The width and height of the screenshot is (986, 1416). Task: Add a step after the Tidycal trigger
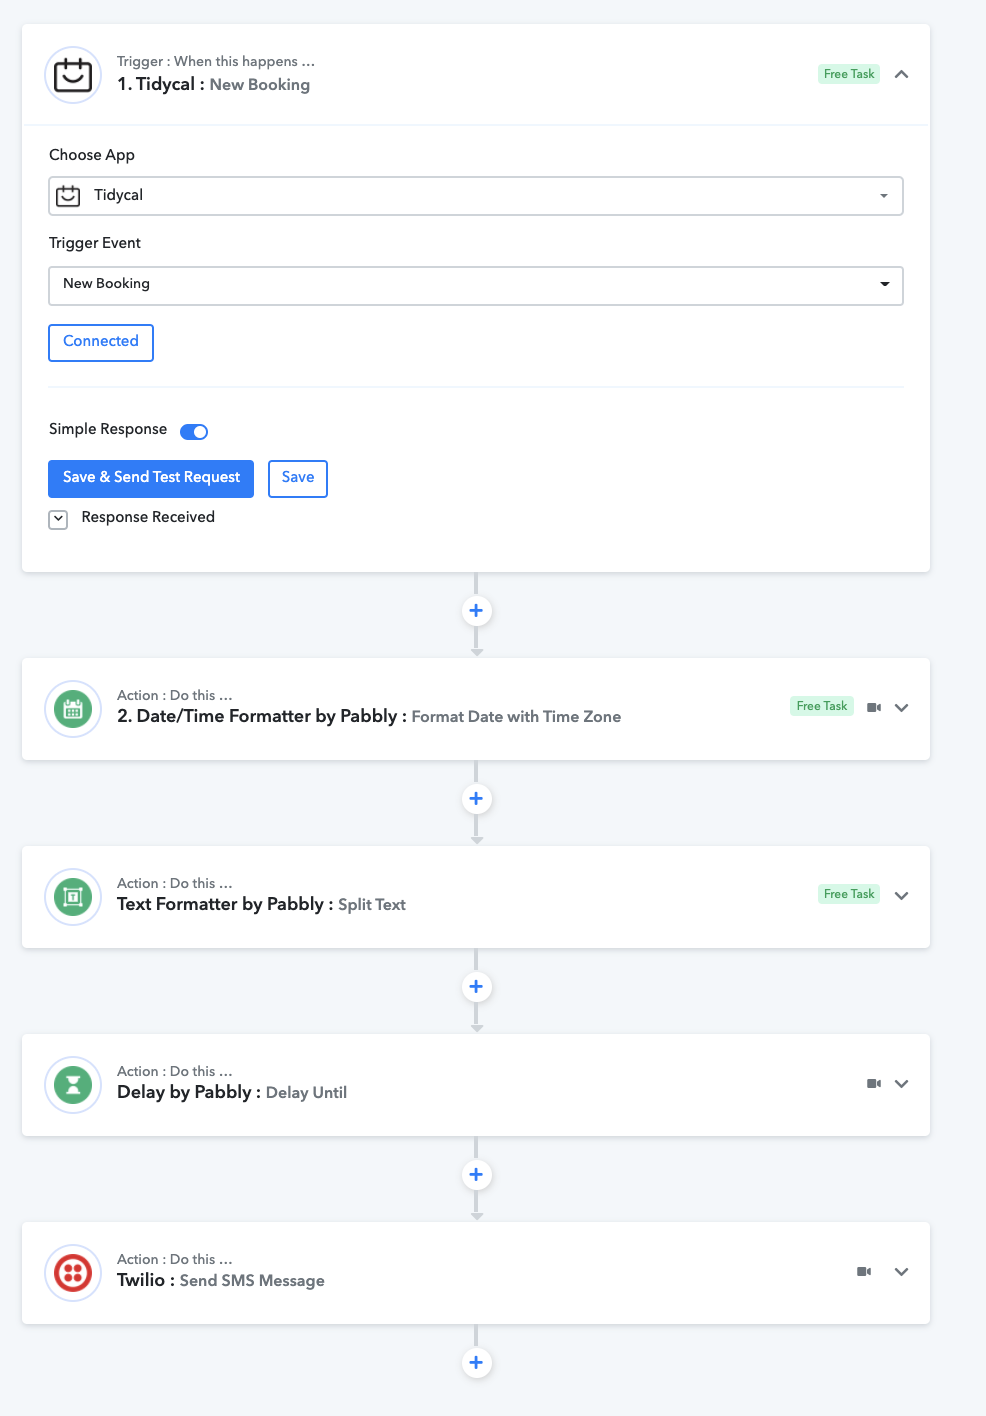(476, 611)
